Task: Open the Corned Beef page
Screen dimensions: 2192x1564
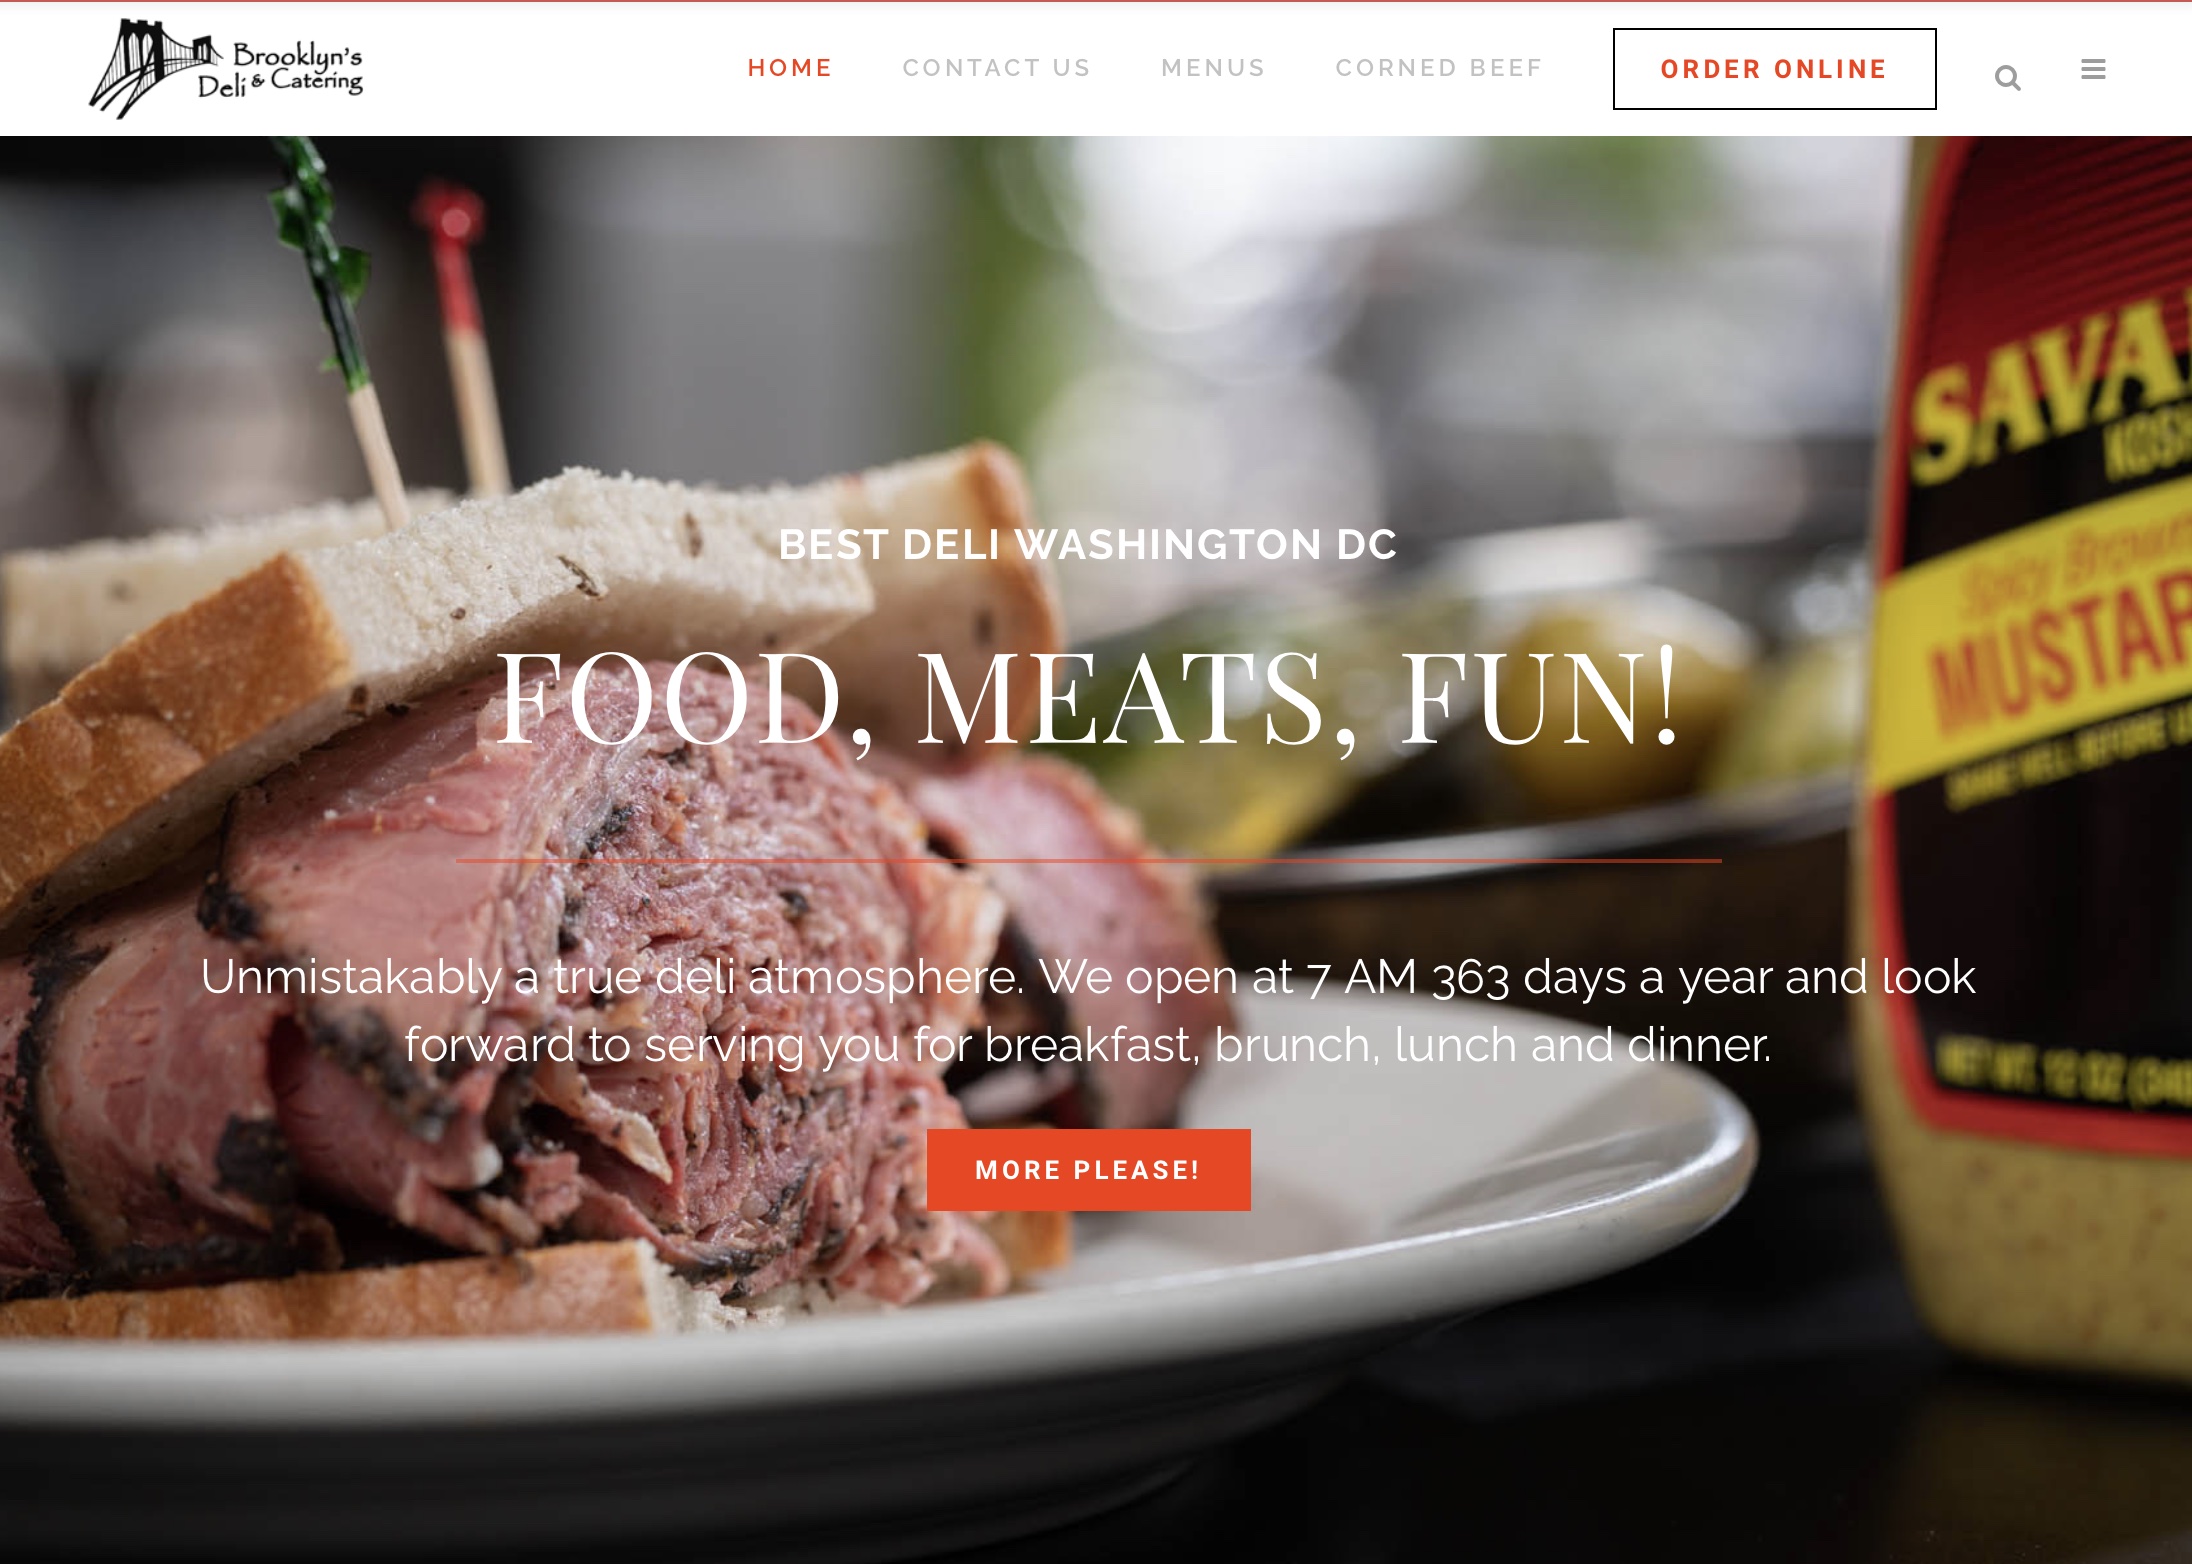Action: point(1439,68)
